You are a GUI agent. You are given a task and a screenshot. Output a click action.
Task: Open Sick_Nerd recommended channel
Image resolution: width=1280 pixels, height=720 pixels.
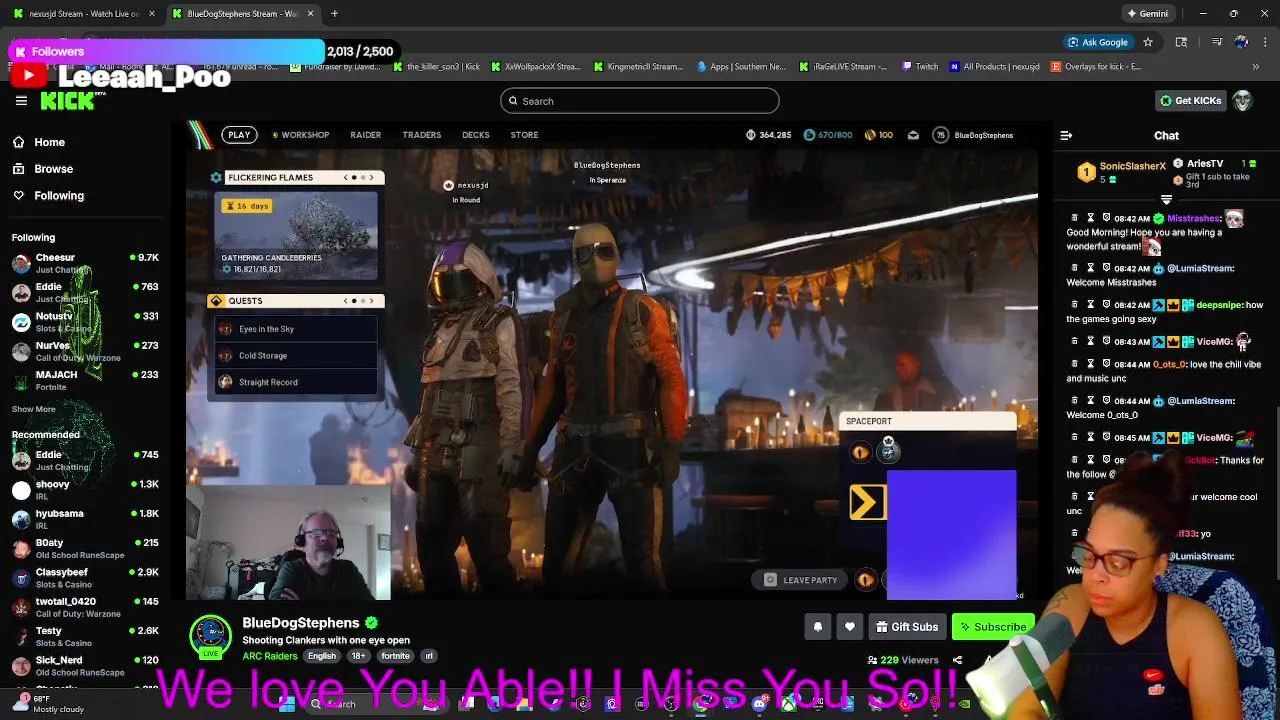(x=85, y=666)
